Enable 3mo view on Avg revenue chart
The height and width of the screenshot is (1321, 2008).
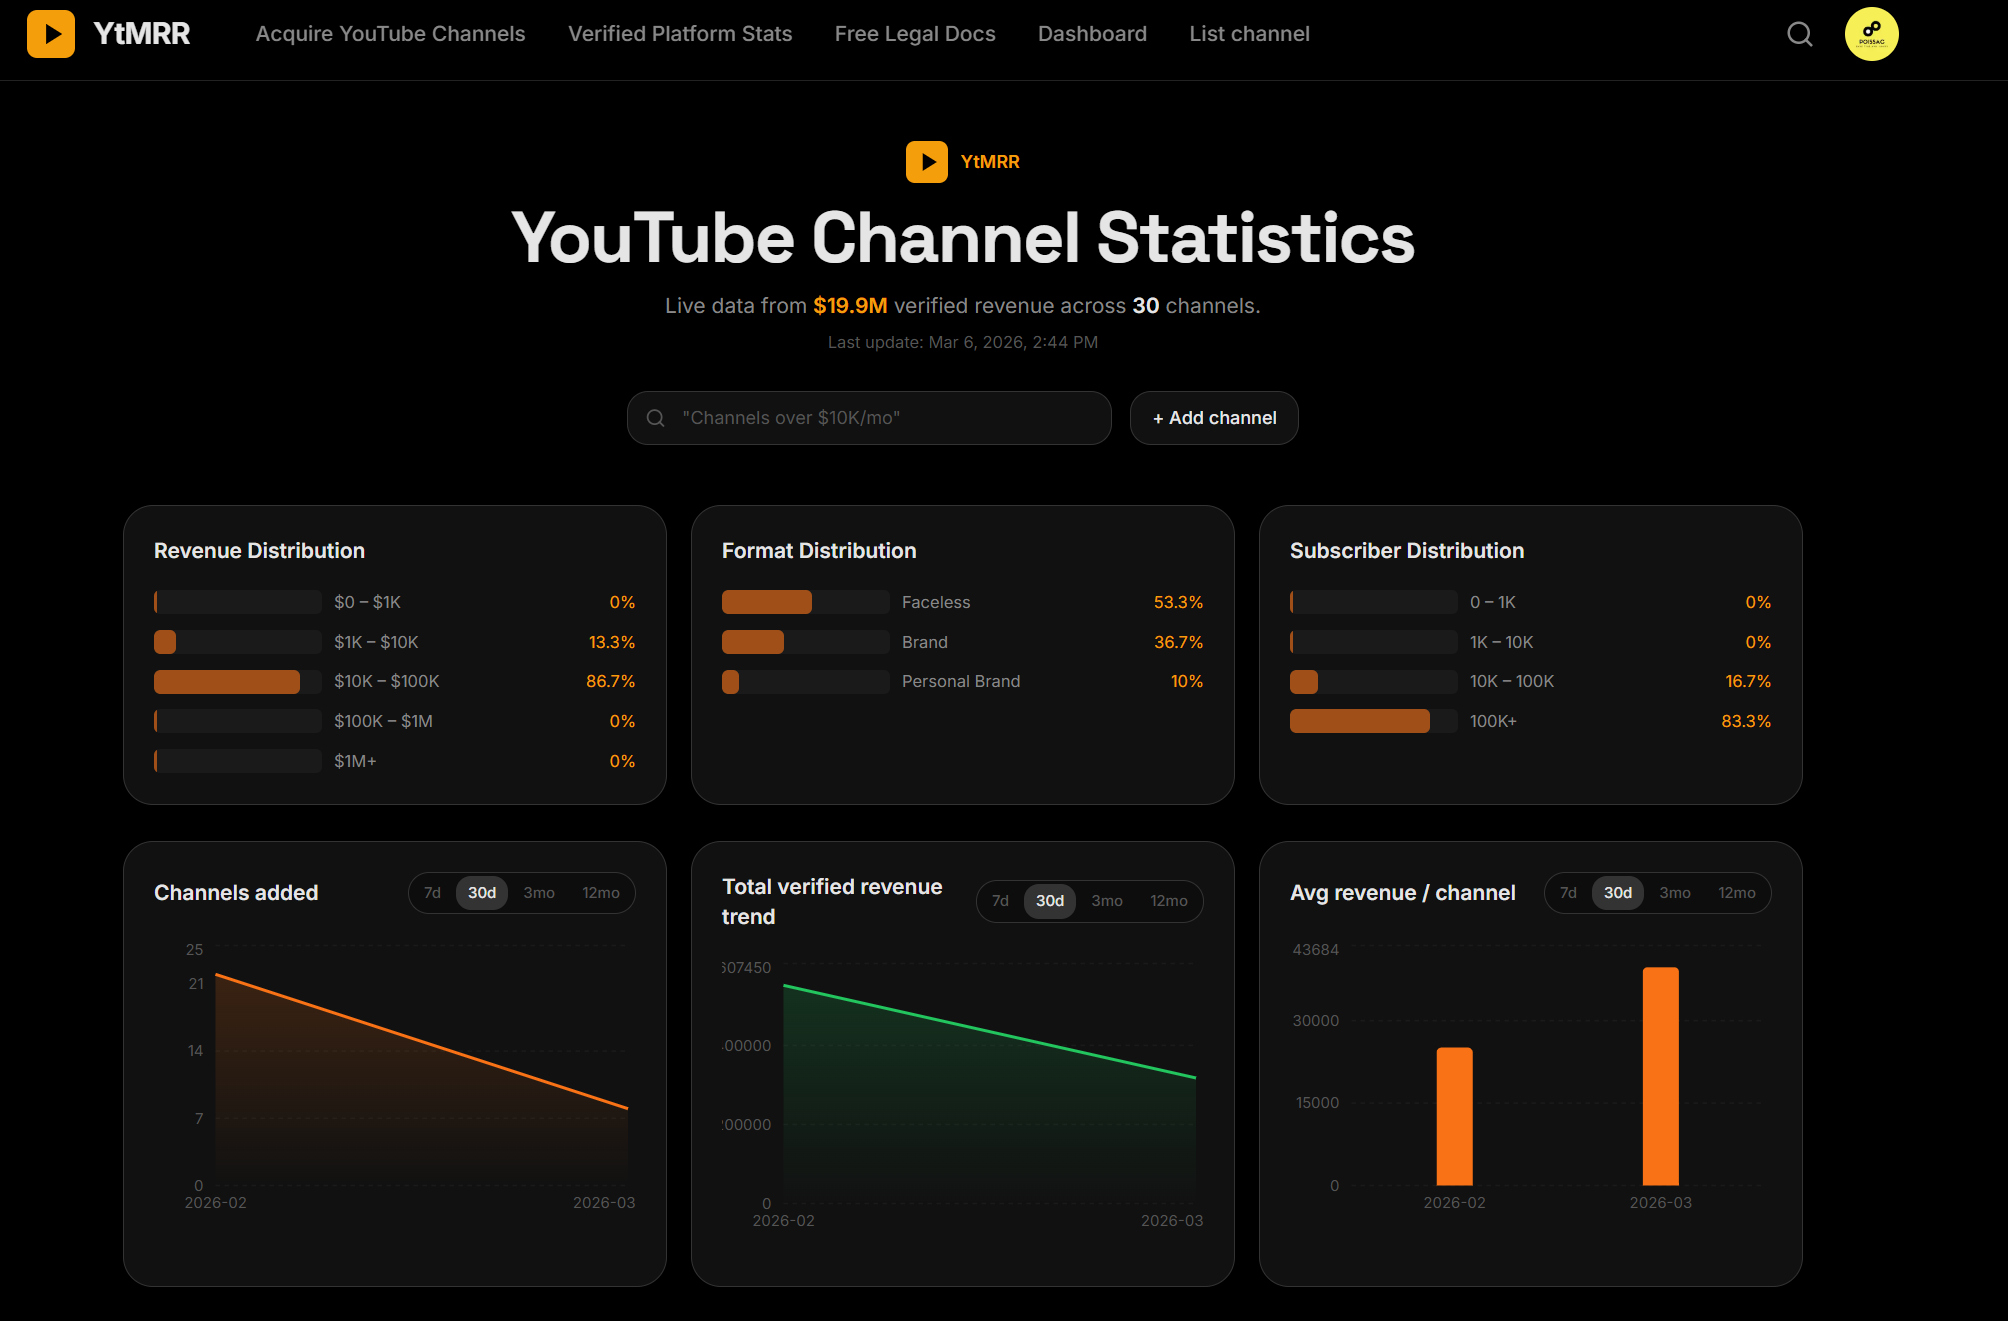(x=1674, y=892)
